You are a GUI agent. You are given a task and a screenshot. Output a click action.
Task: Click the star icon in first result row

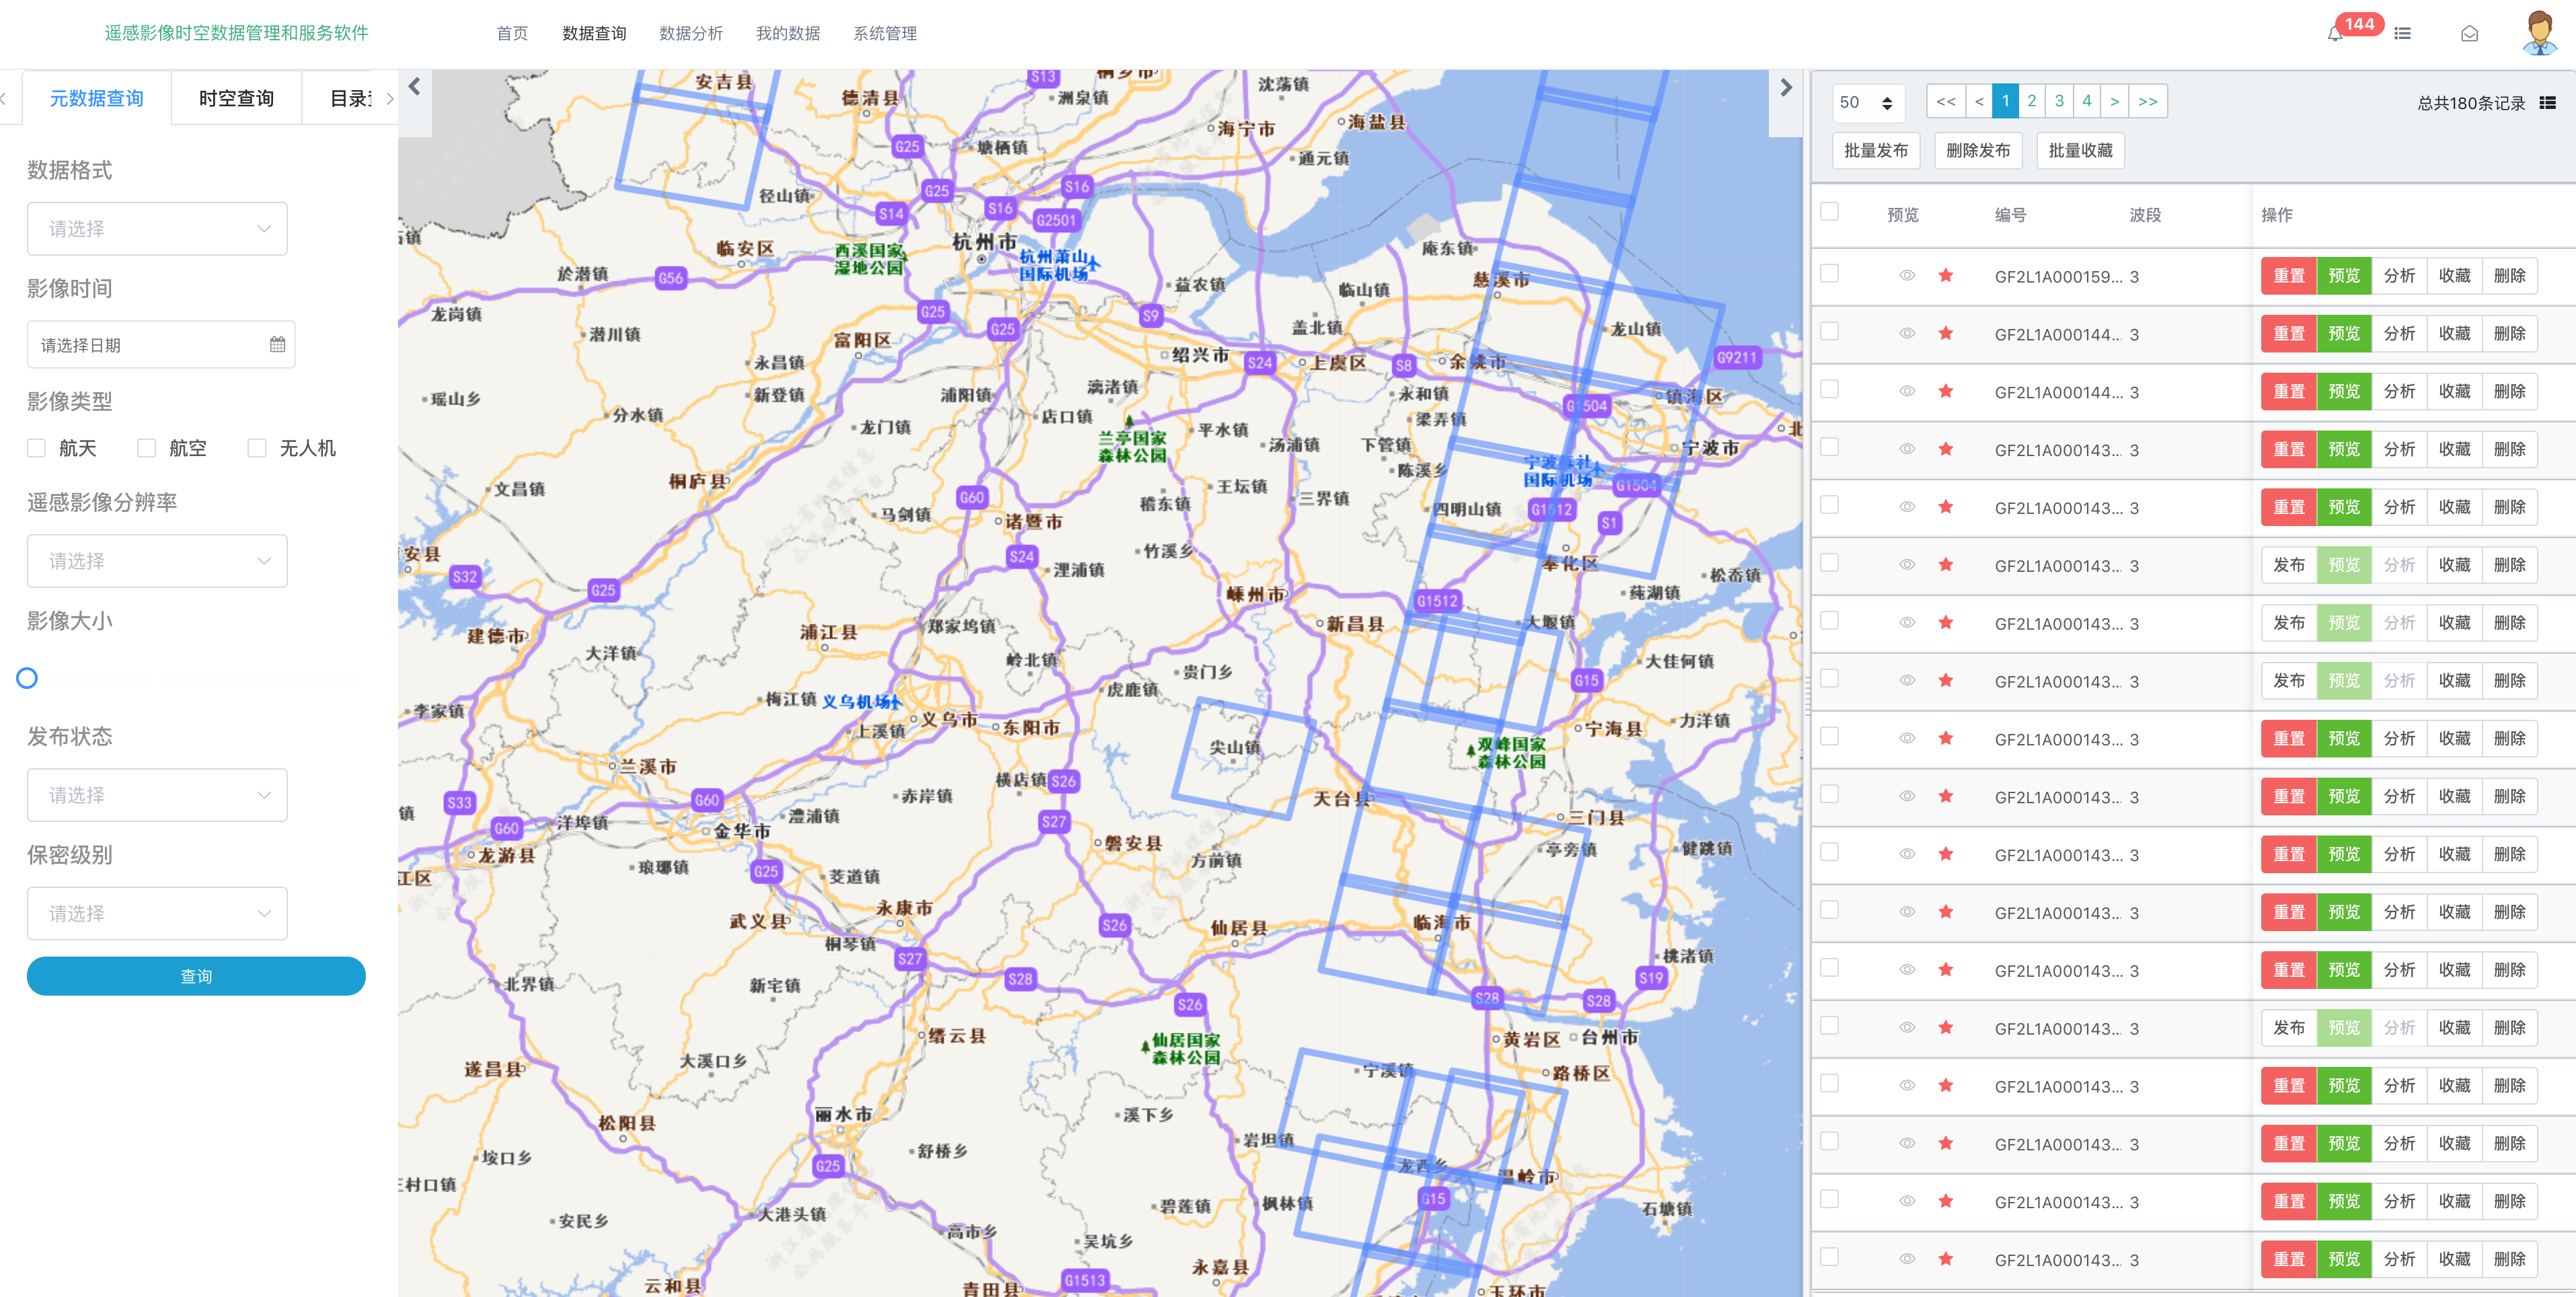coord(1945,276)
